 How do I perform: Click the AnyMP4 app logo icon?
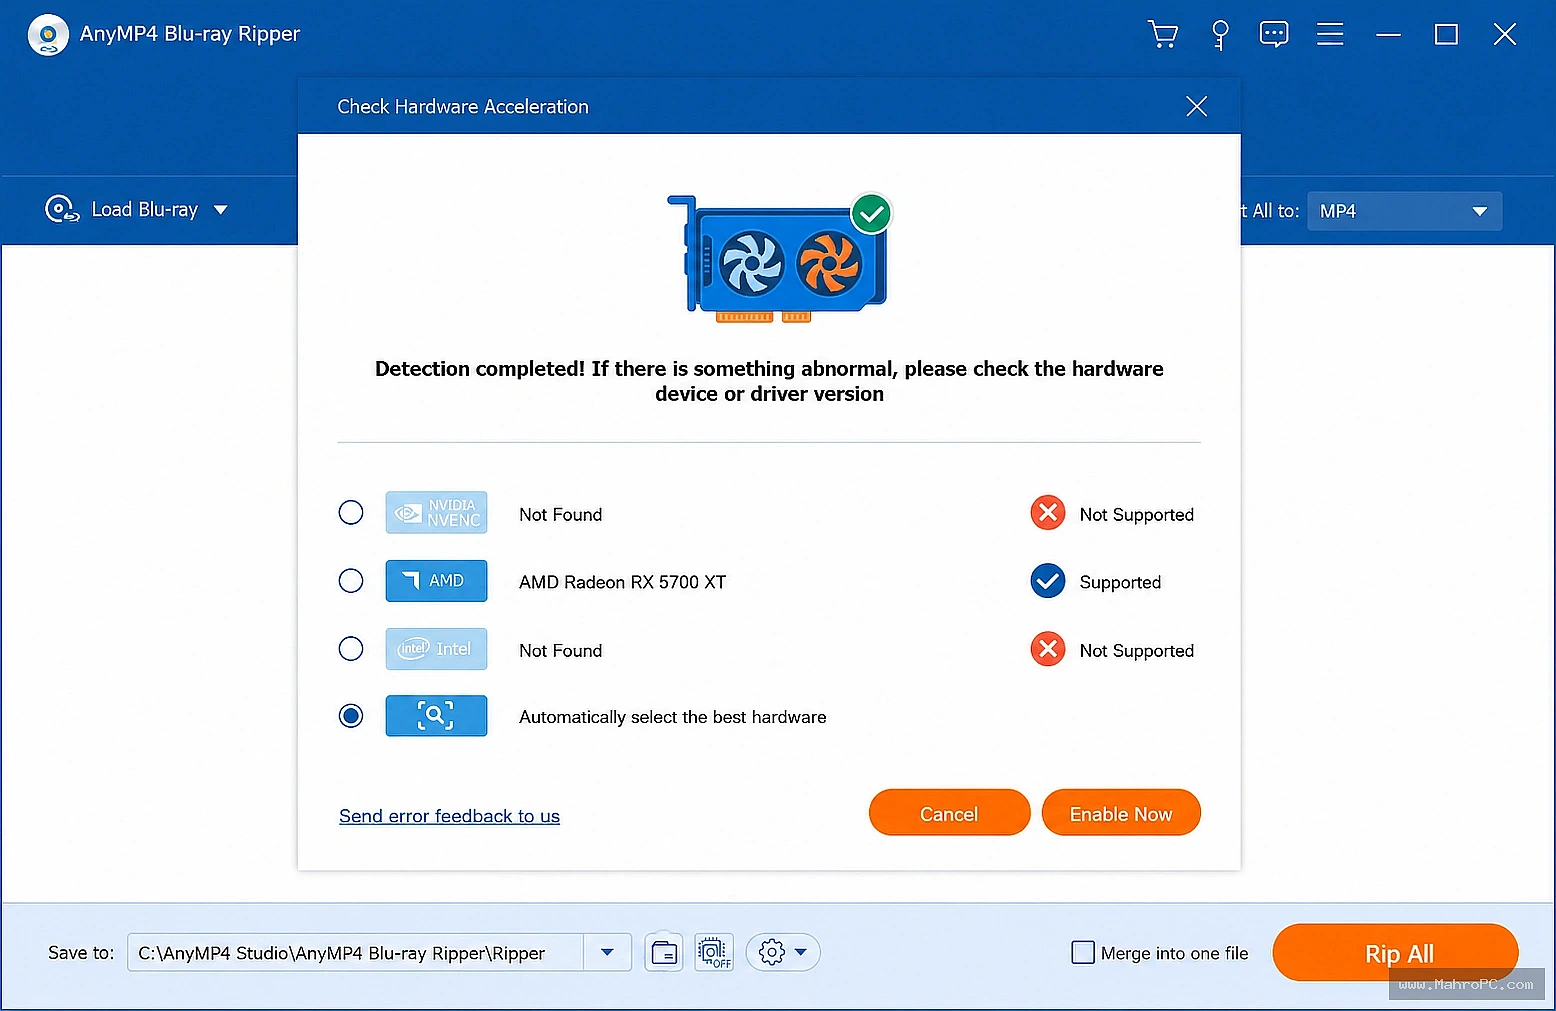[x=48, y=35]
